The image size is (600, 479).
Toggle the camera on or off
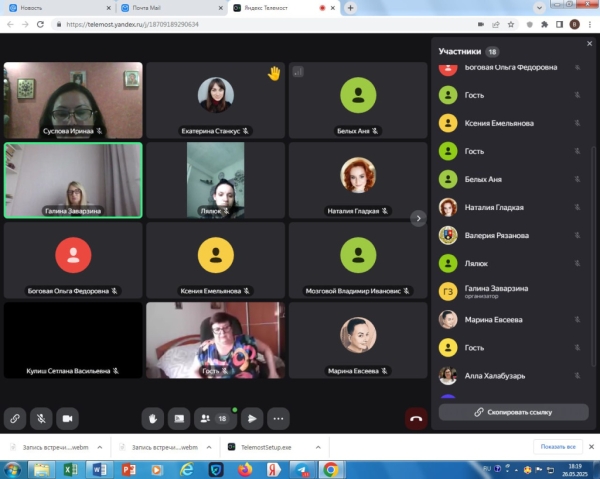pos(68,418)
